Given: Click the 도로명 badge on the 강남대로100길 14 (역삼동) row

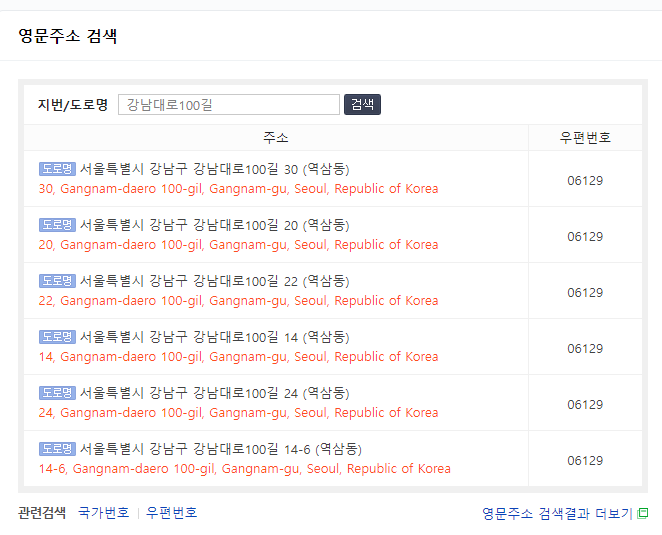Looking at the screenshot, I should coord(57,337).
